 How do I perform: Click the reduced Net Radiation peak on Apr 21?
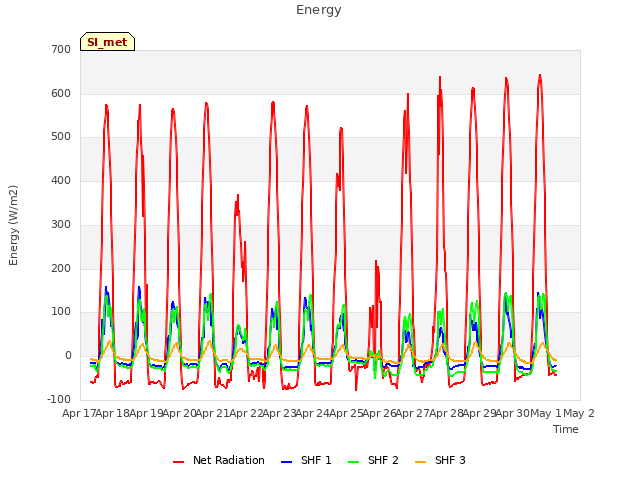coord(238,196)
